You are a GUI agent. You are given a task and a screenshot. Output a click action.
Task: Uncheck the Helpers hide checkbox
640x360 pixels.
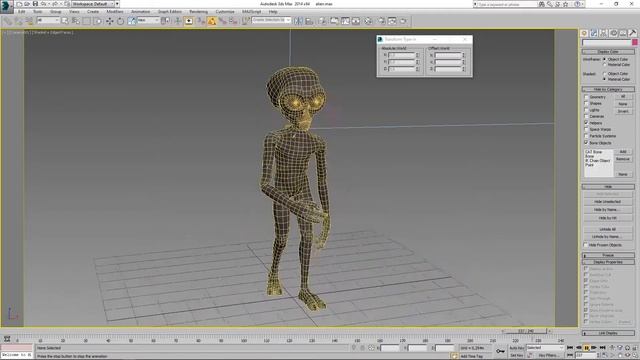click(x=587, y=123)
